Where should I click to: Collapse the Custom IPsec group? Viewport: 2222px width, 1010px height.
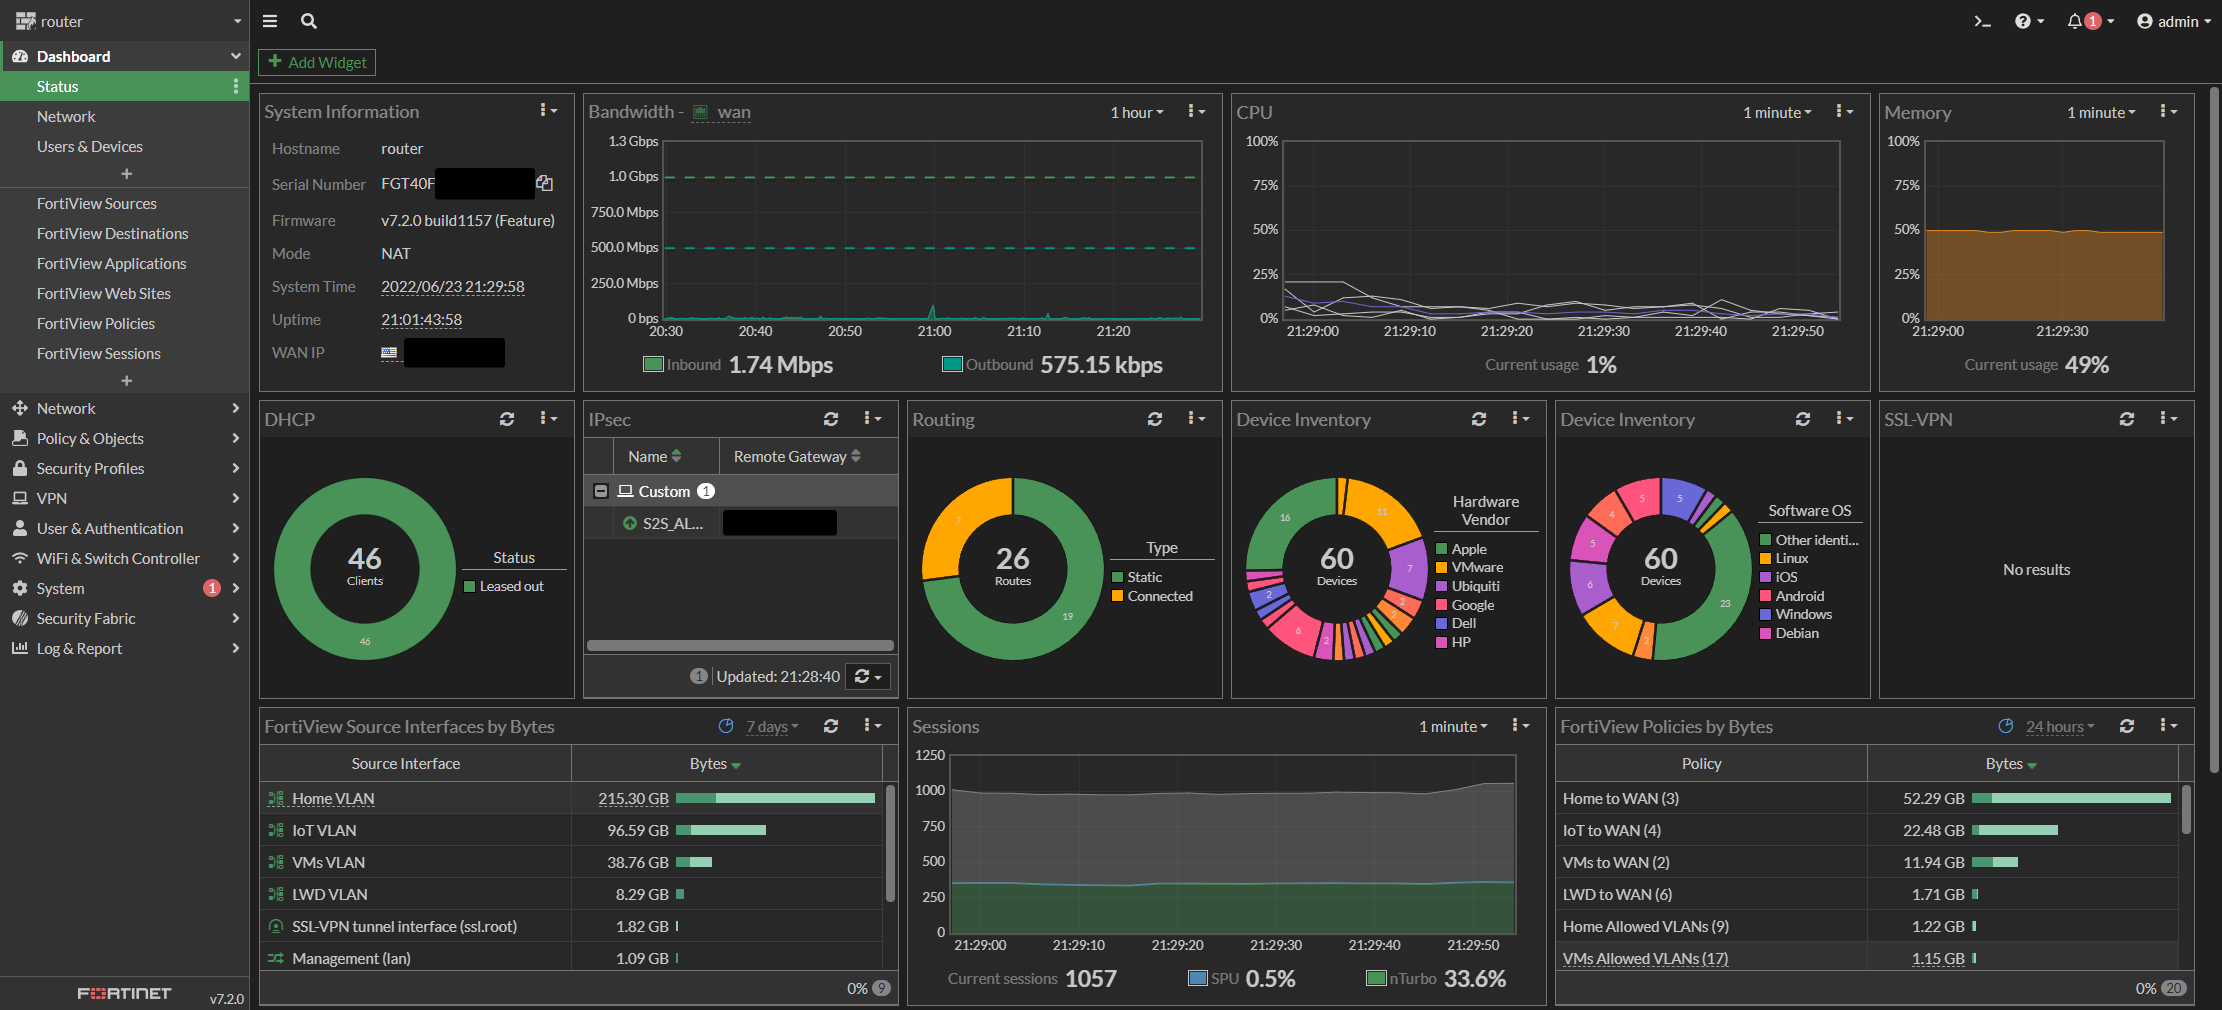(601, 491)
